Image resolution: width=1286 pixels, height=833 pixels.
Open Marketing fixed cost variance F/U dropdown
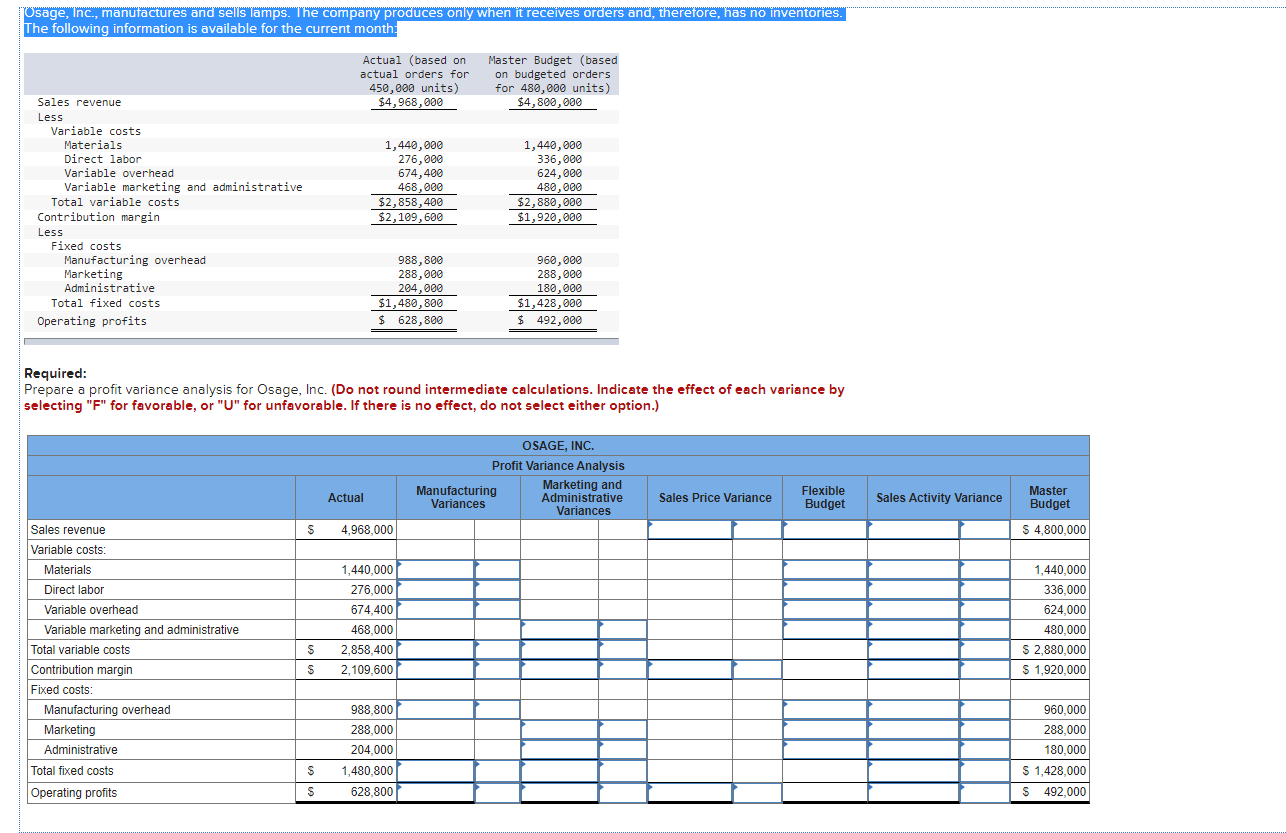[x=623, y=730]
